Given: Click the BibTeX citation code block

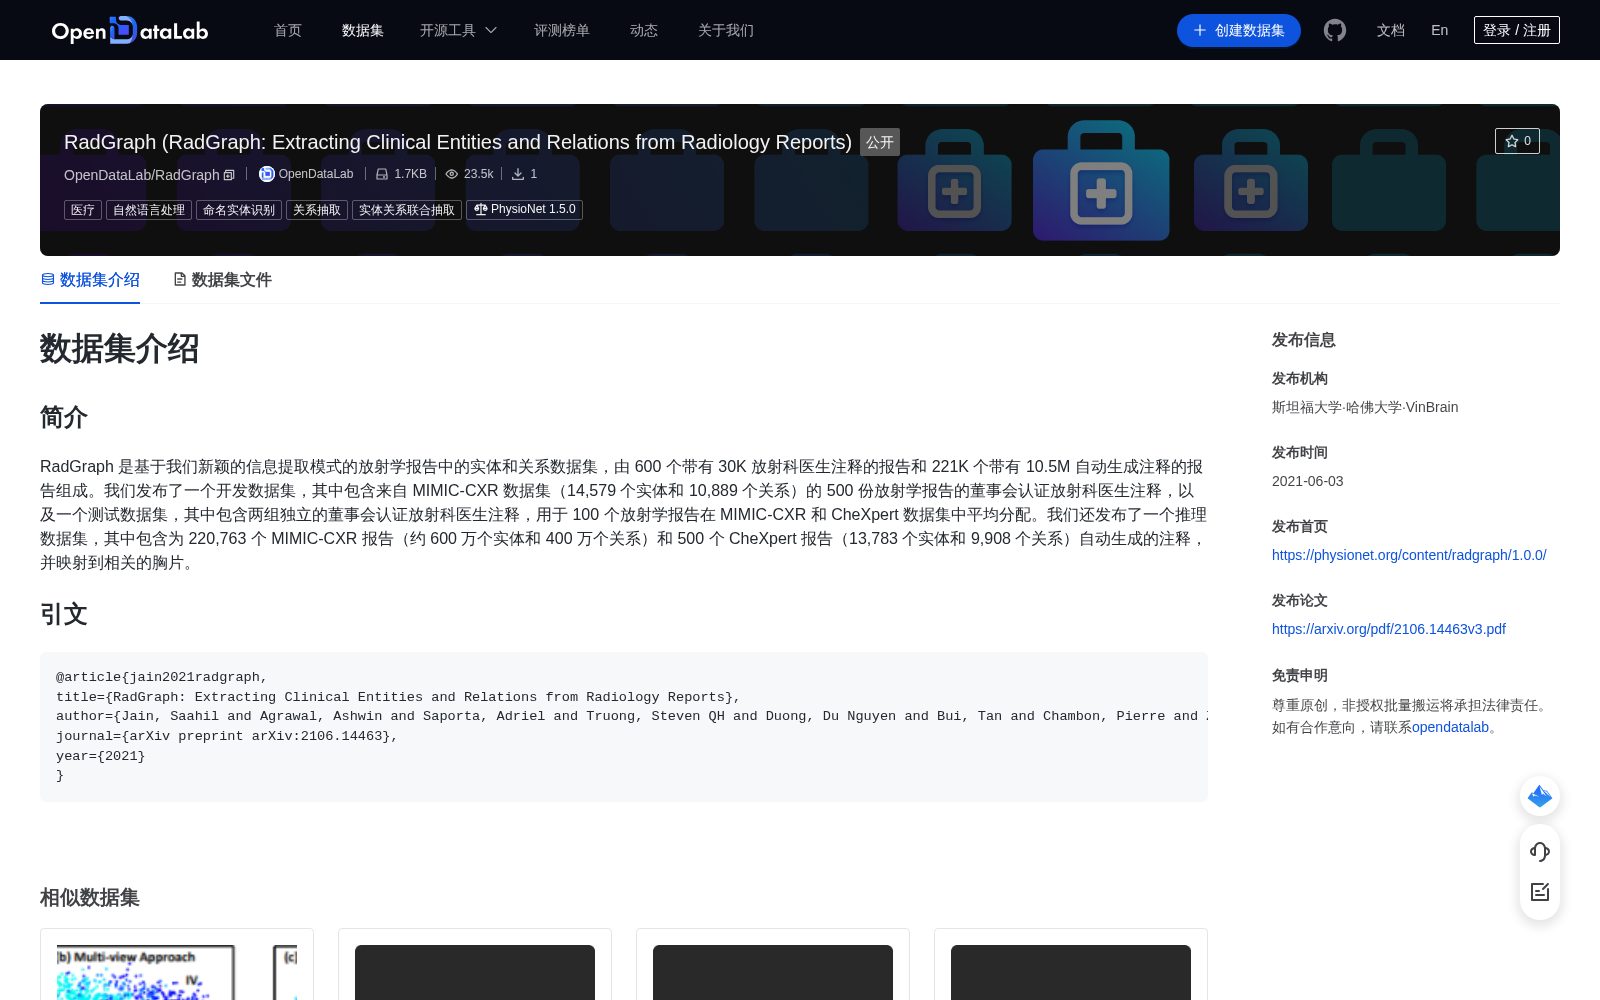Looking at the screenshot, I should click(x=624, y=727).
